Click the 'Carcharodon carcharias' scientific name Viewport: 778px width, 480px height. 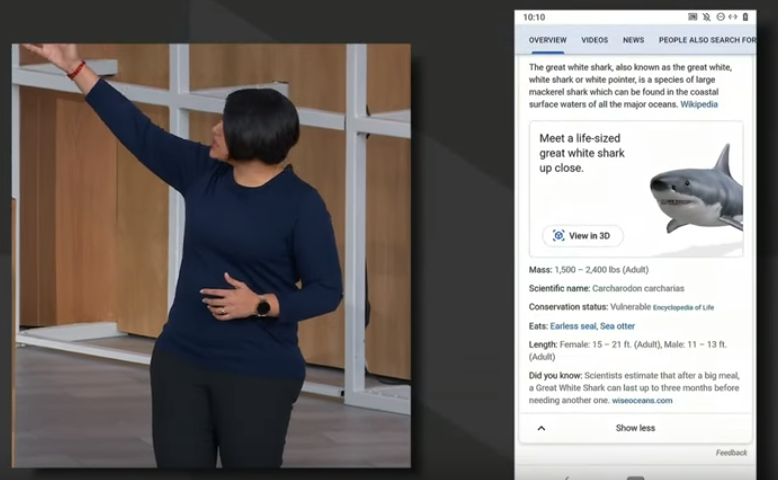(638, 288)
